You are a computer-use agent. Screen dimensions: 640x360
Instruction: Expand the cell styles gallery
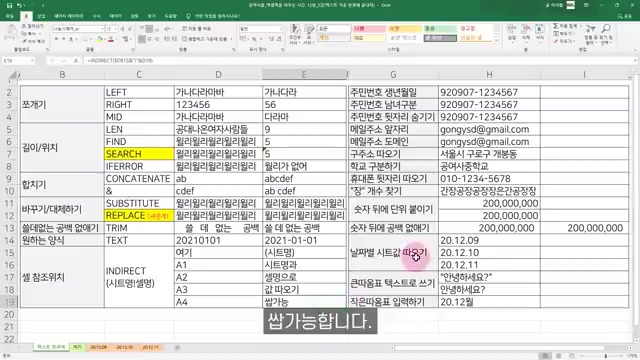point(496,41)
